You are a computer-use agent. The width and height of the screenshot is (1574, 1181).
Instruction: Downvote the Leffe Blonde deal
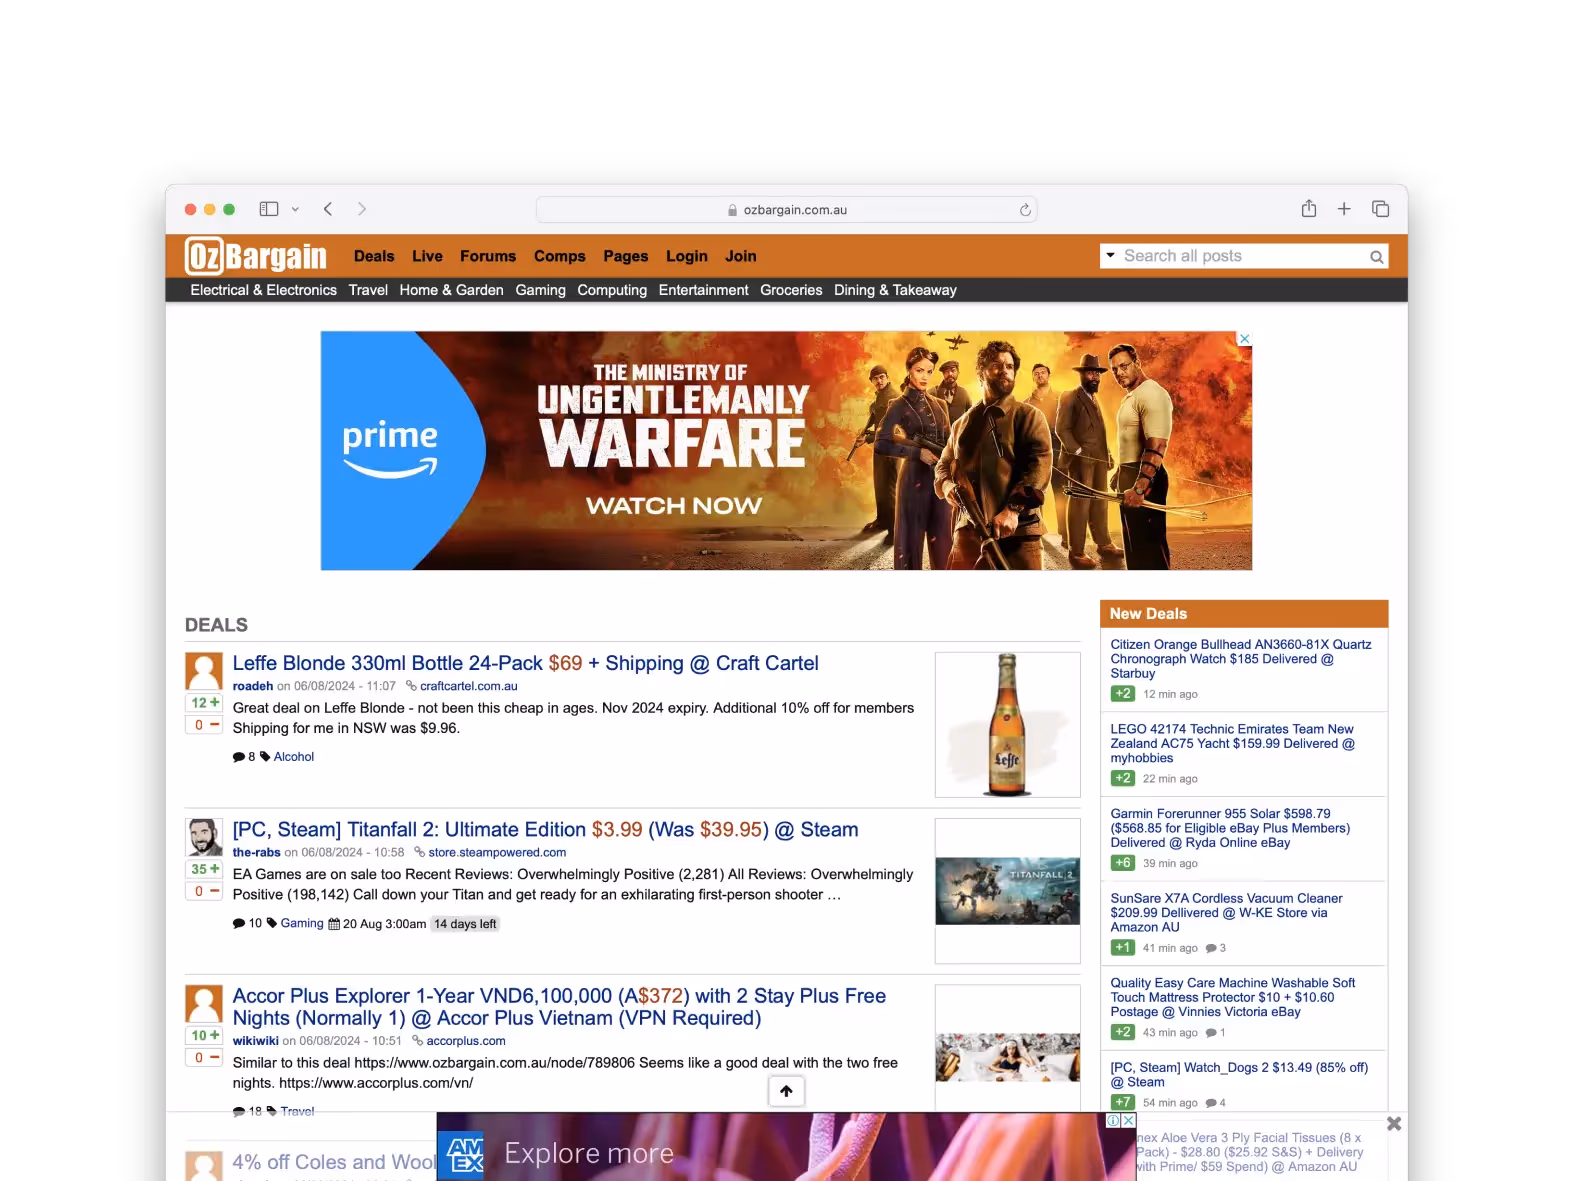[x=204, y=725]
